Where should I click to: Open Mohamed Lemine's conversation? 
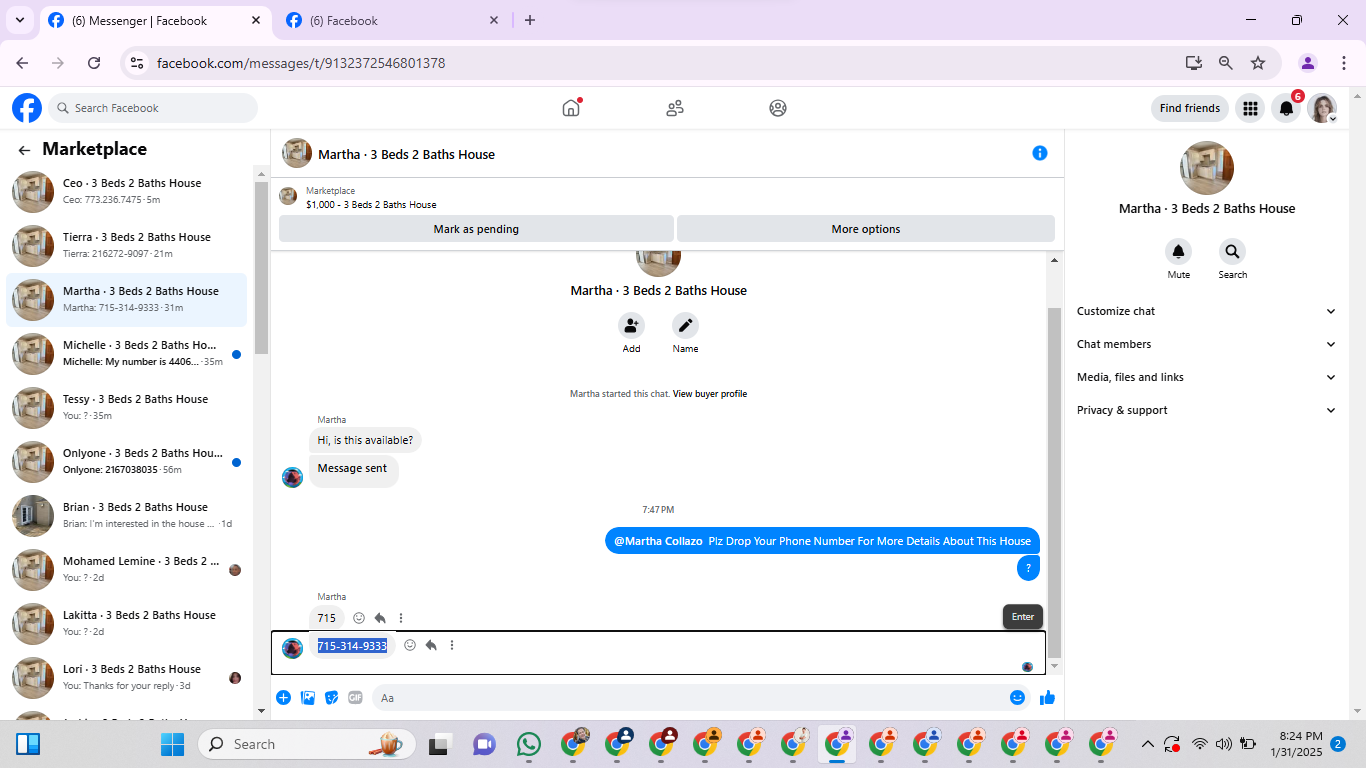[126, 570]
